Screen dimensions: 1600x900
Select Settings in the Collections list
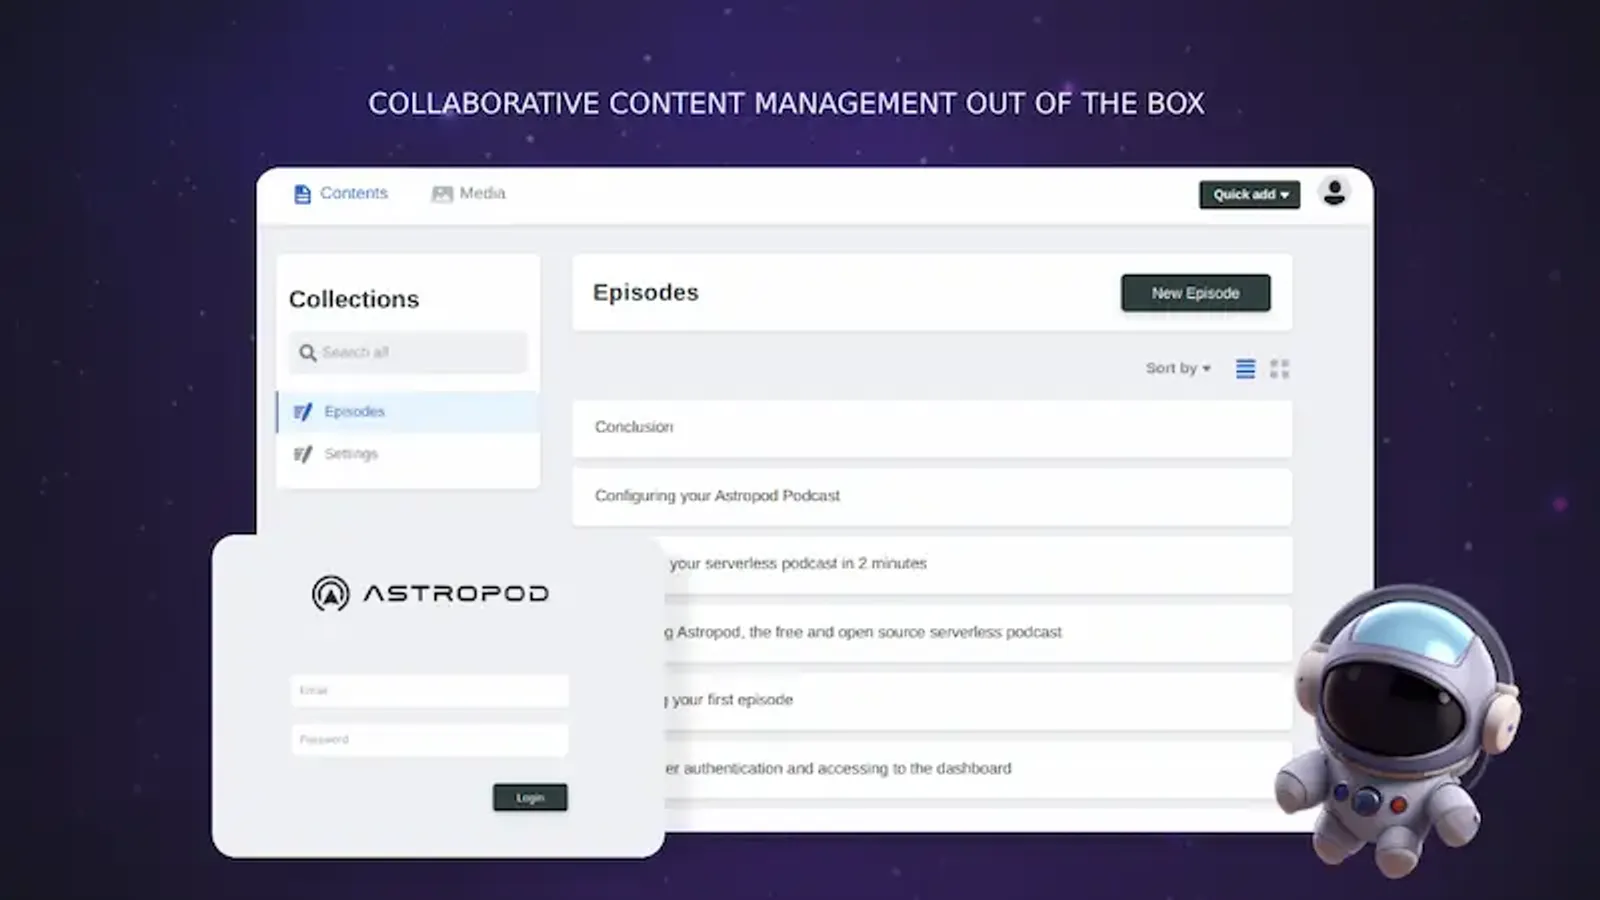pyautogui.click(x=351, y=454)
